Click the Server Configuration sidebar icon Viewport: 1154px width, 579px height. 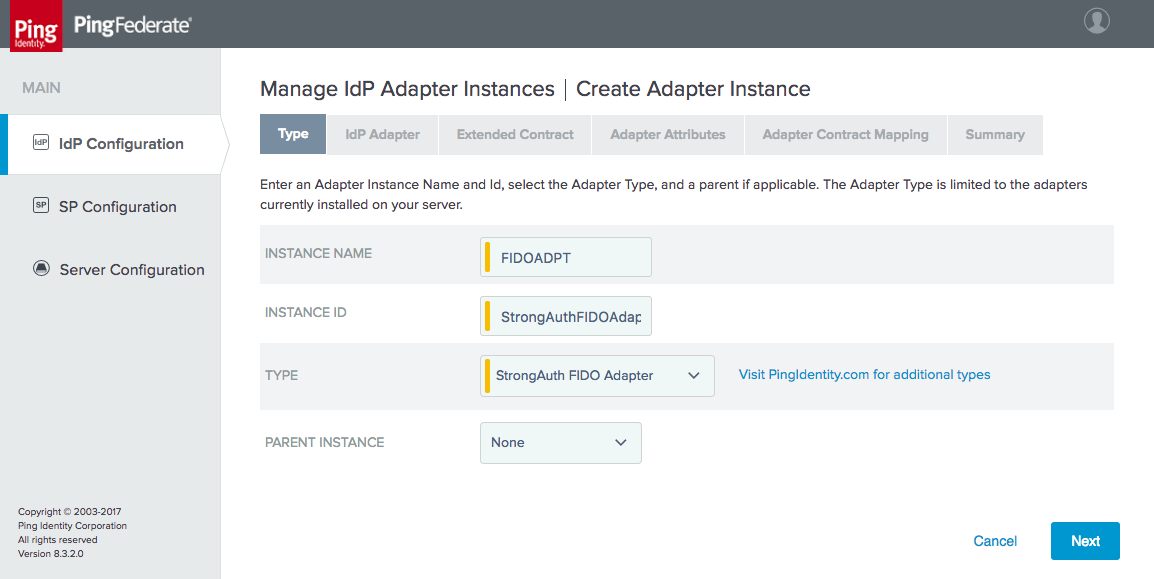tap(41, 269)
